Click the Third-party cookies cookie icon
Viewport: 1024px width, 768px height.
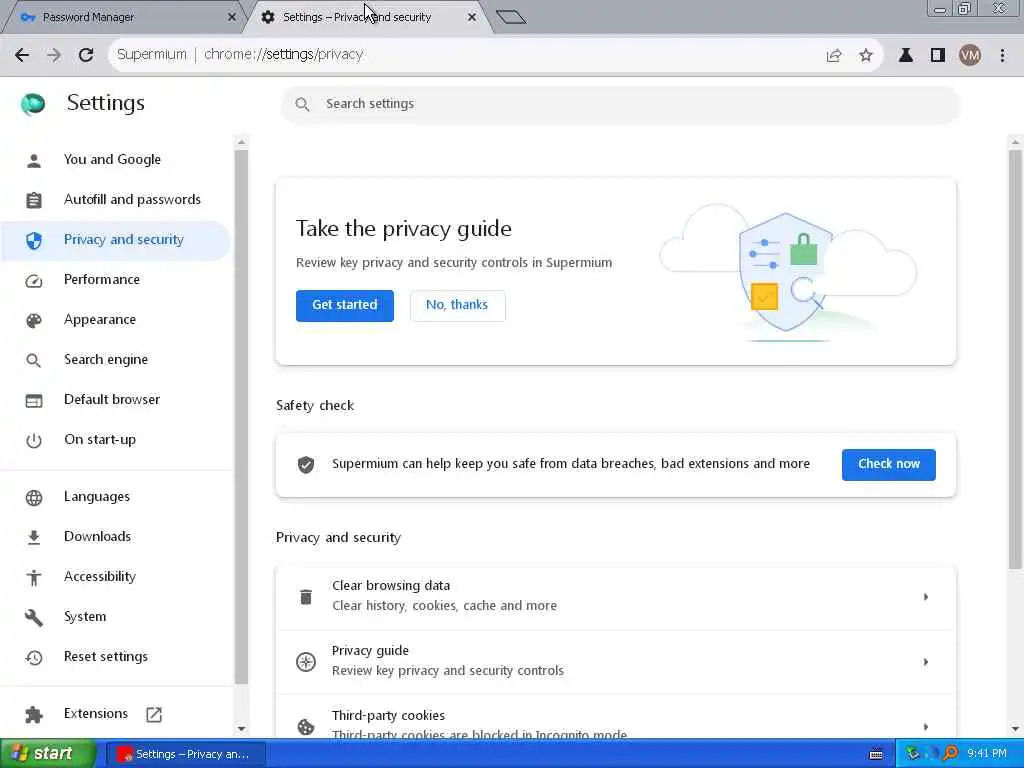[x=306, y=726]
